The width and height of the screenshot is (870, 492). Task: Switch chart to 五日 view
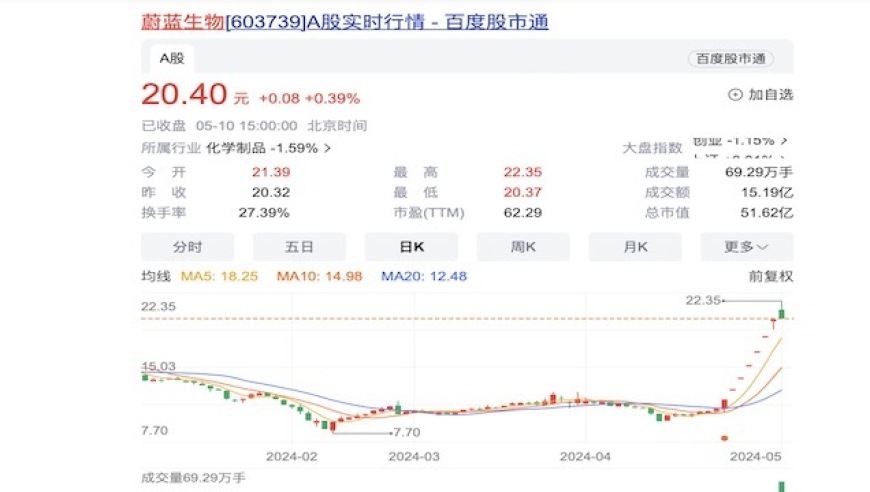(300, 247)
